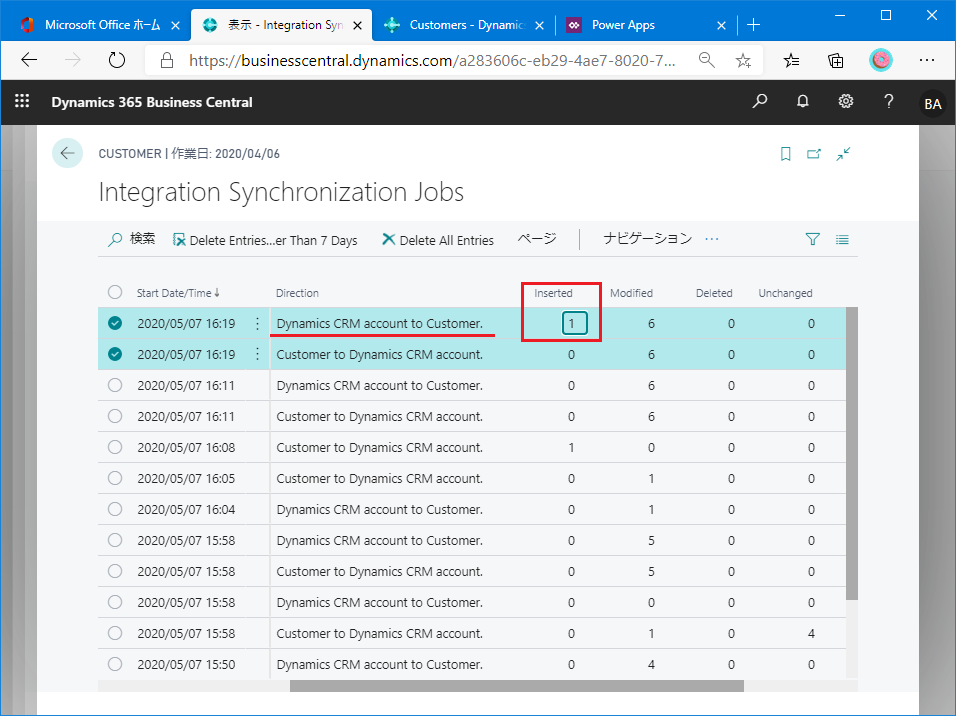Open the ナビゲーション menu

coord(647,239)
